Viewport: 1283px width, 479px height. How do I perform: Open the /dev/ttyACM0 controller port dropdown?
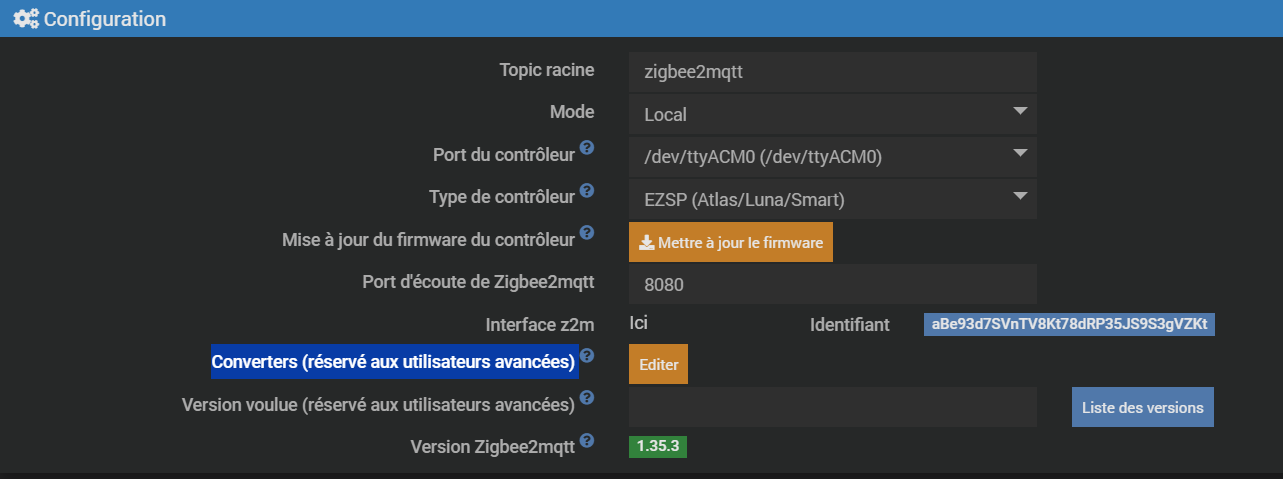pyautogui.click(x=833, y=156)
